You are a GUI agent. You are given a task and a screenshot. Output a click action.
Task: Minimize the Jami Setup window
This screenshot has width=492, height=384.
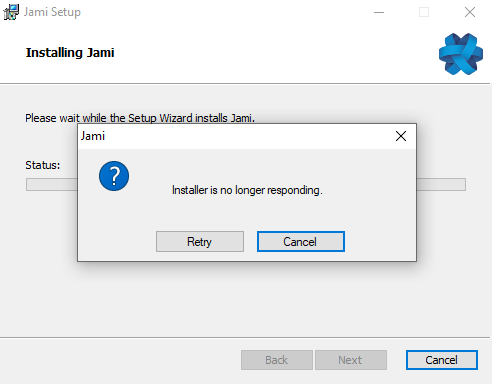tap(379, 12)
